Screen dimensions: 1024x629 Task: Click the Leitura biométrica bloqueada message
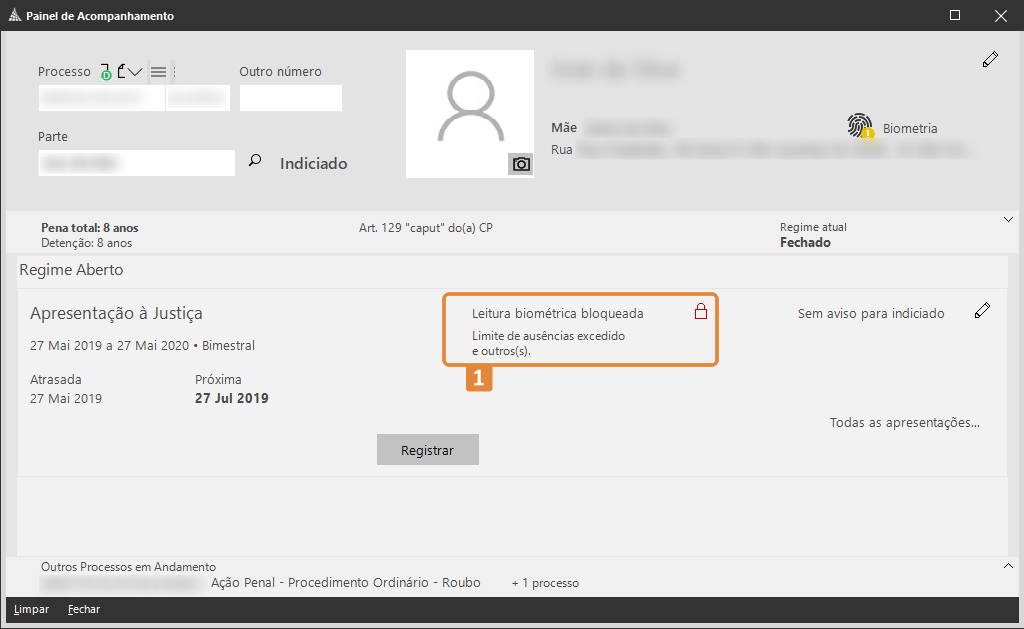click(x=557, y=314)
